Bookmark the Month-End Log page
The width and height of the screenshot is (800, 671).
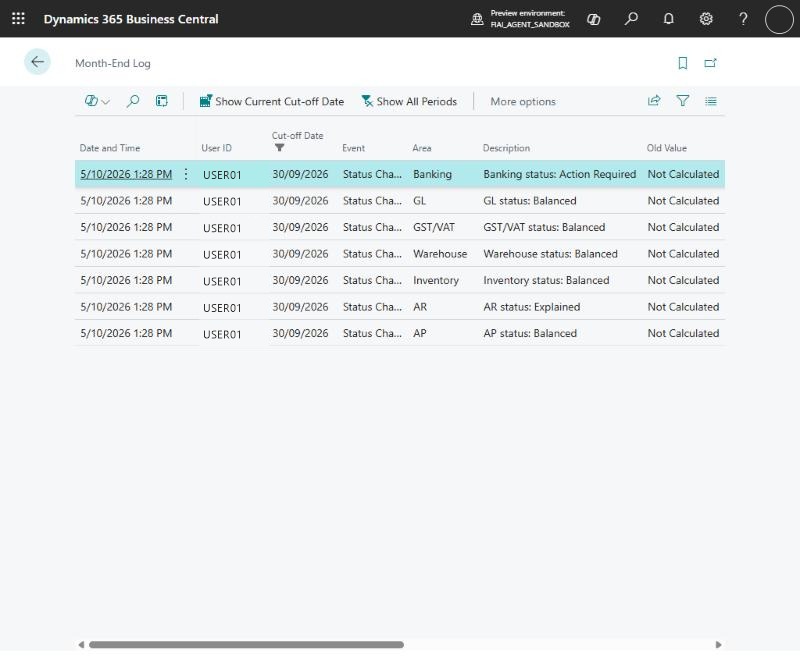(x=683, y=63)
